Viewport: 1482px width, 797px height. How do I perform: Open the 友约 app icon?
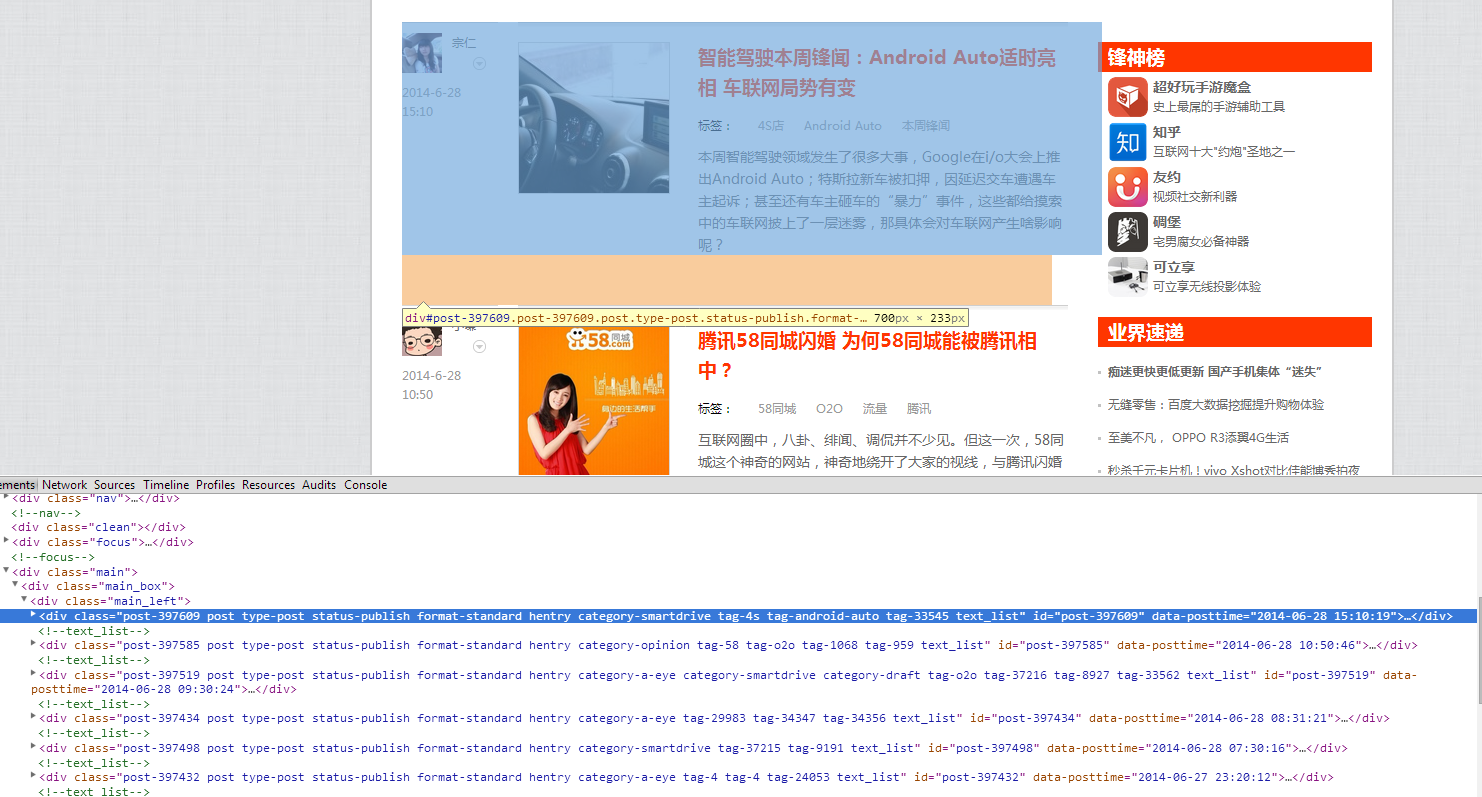pos(1127,187)
